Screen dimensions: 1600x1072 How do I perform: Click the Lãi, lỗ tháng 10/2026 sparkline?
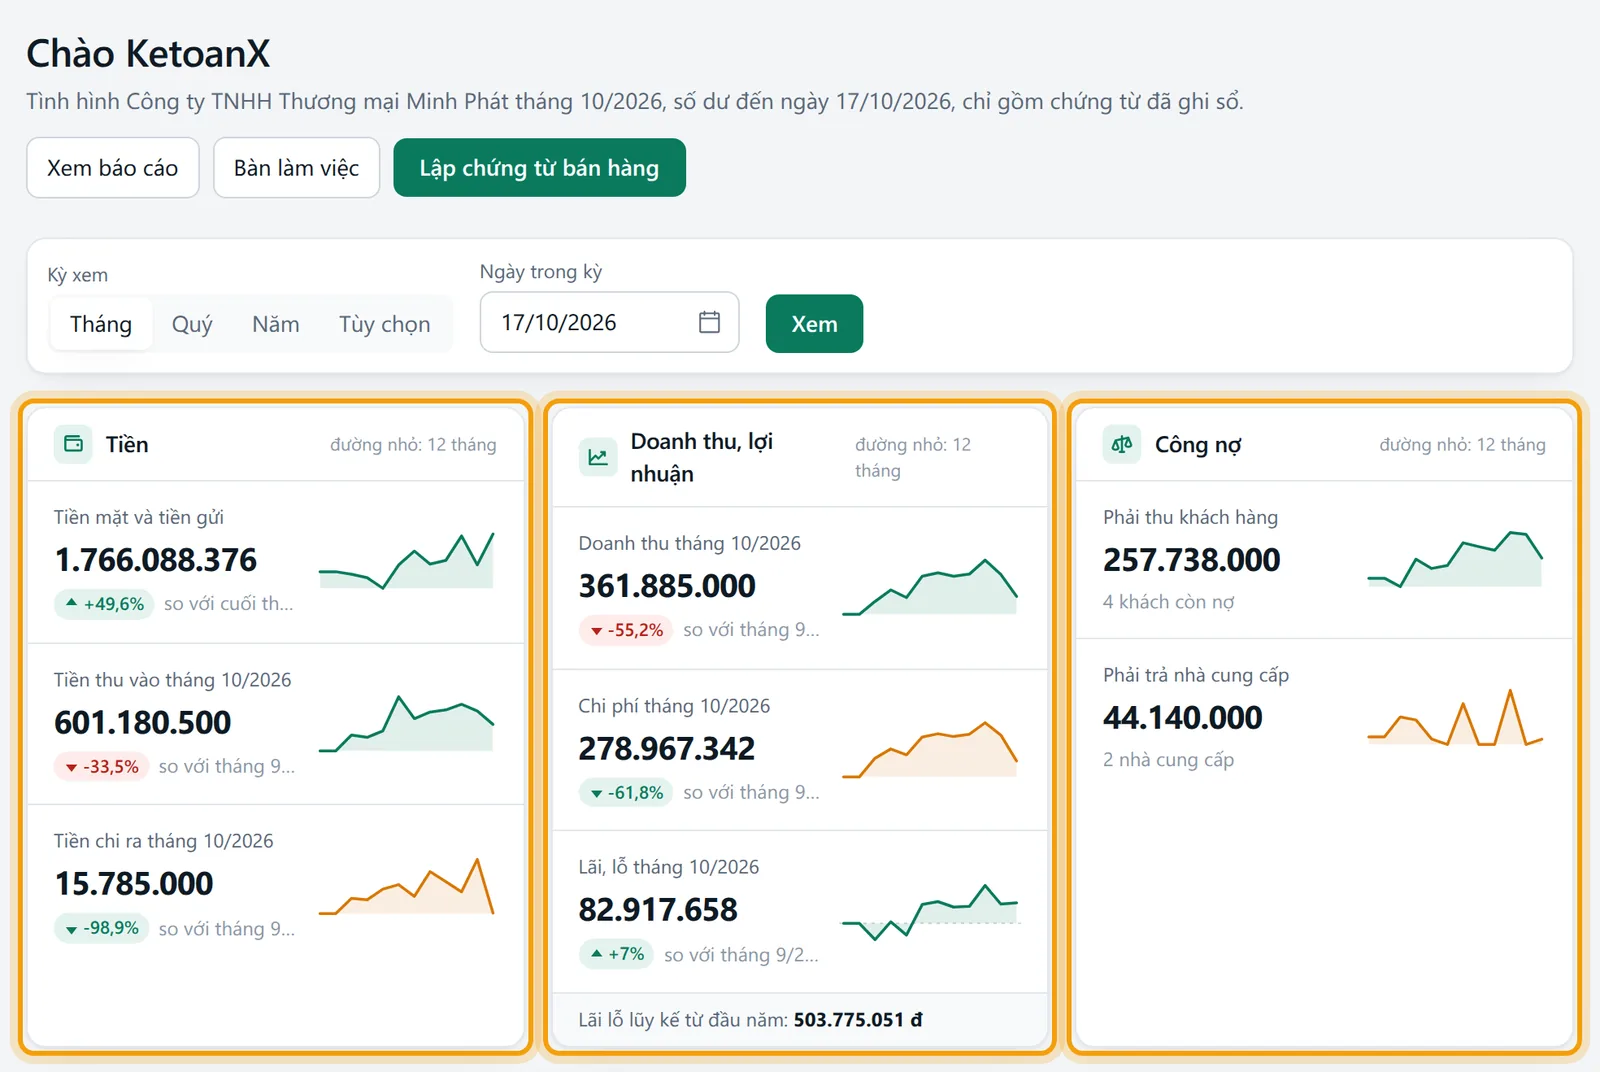(930, 912)
